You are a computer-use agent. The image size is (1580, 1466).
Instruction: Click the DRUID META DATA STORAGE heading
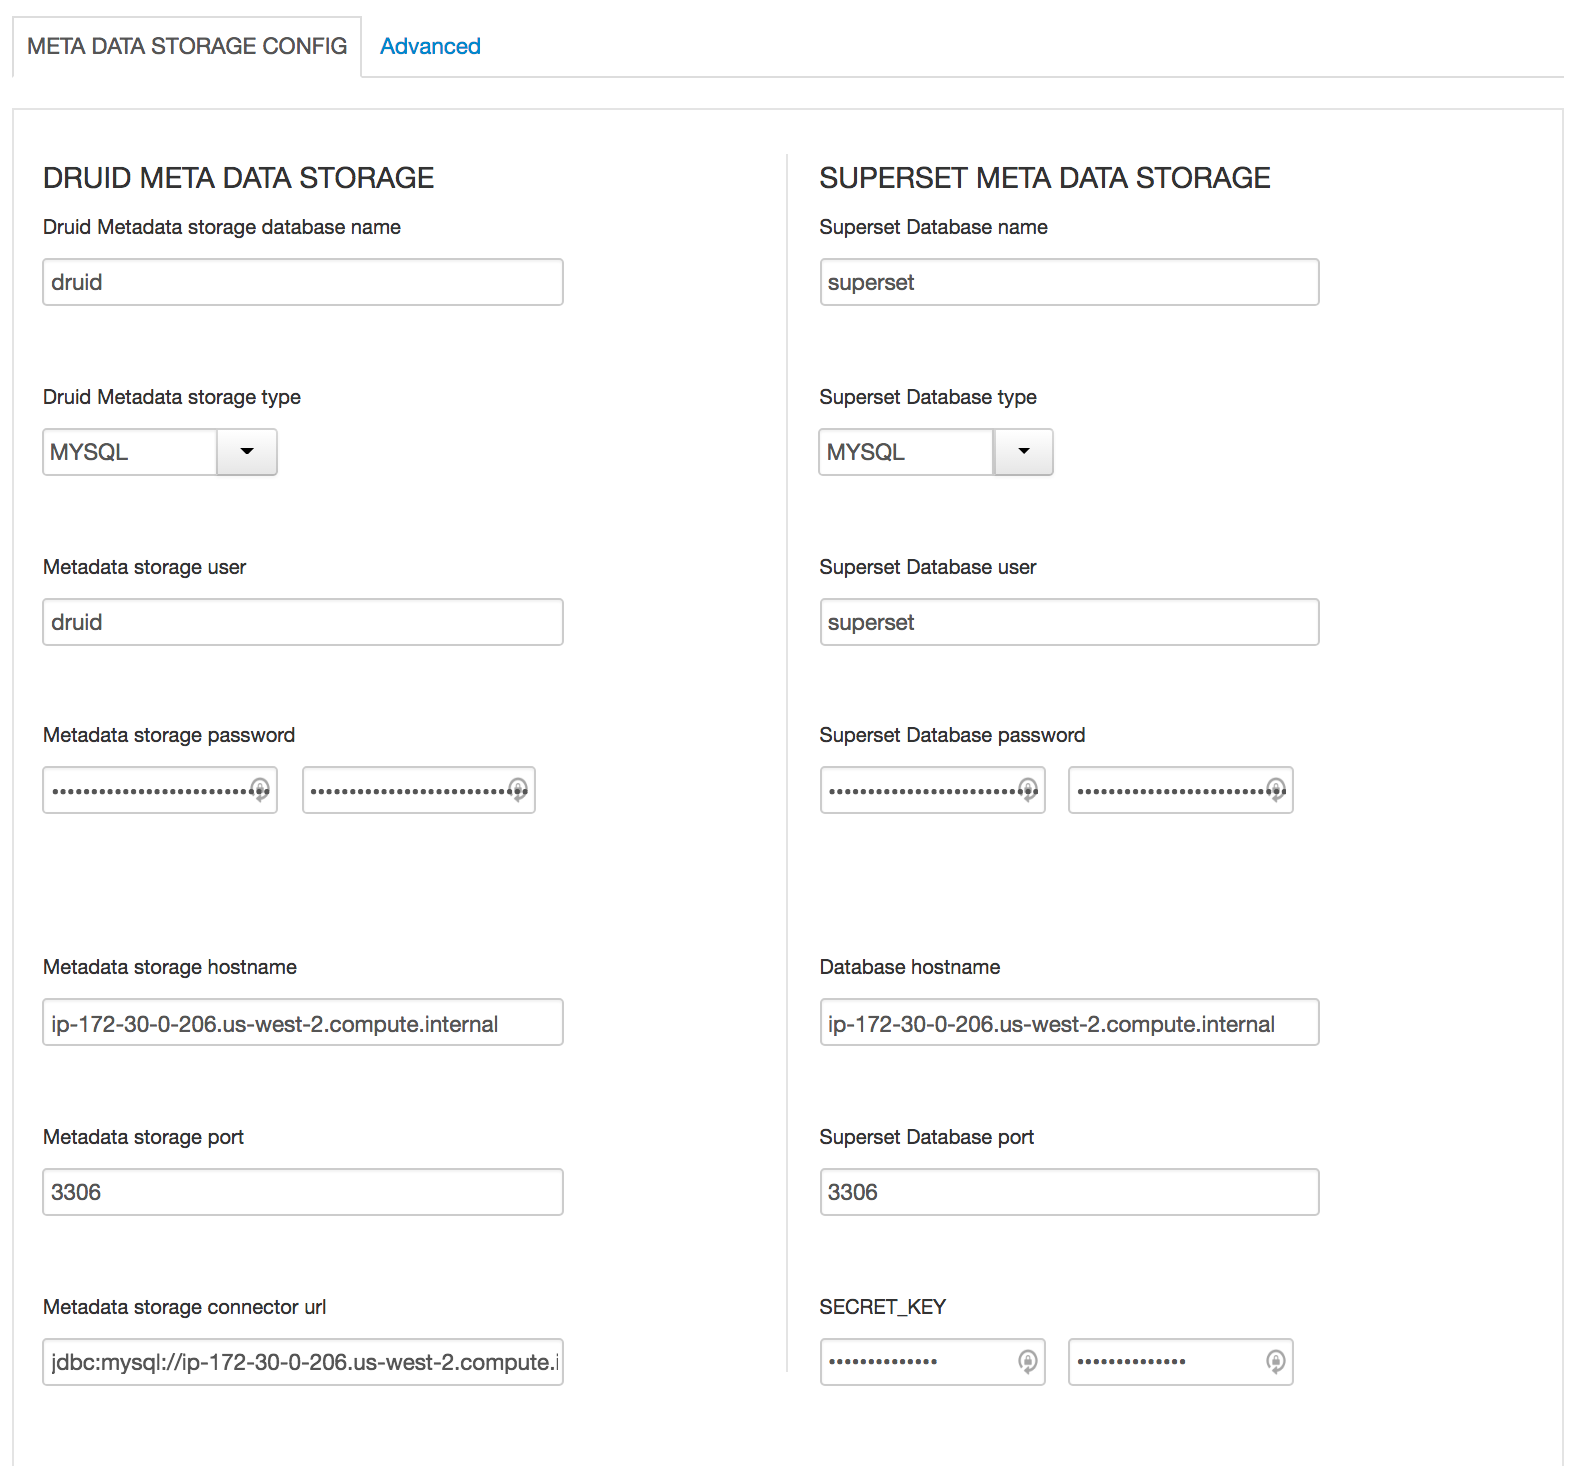click(x=238, y=178)
